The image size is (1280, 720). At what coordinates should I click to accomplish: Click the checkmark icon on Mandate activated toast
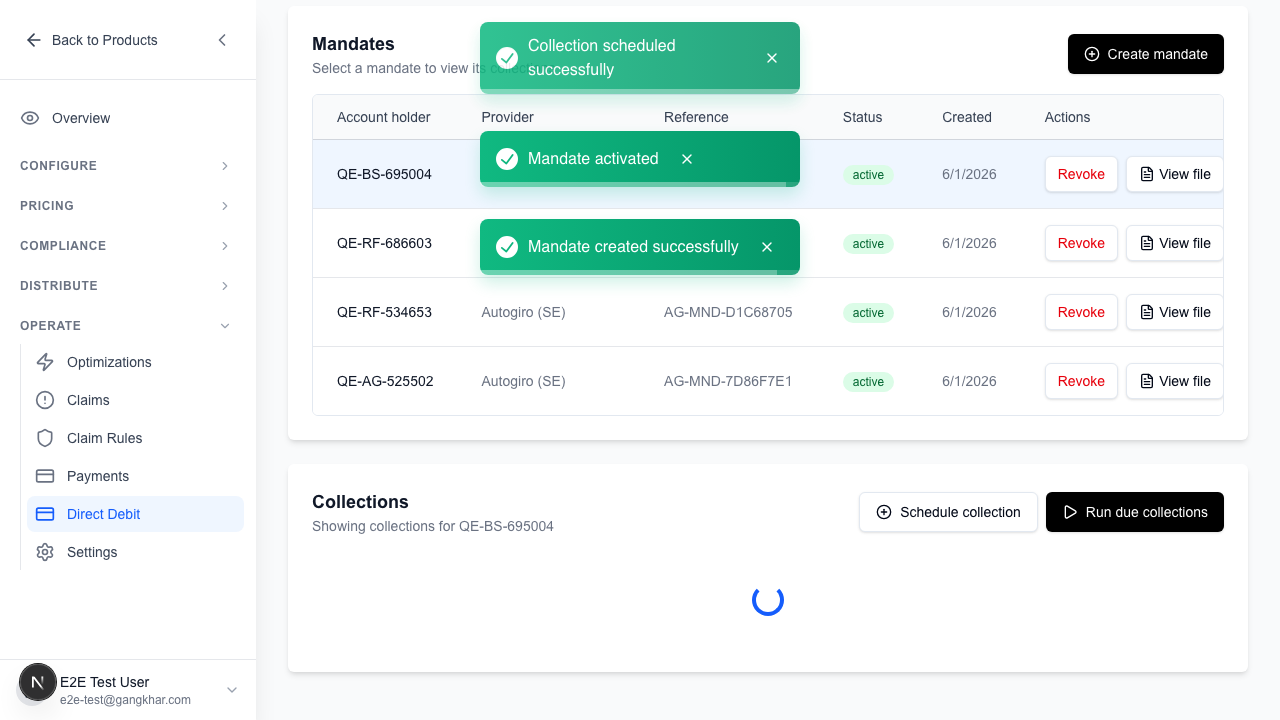pos(507,159)
